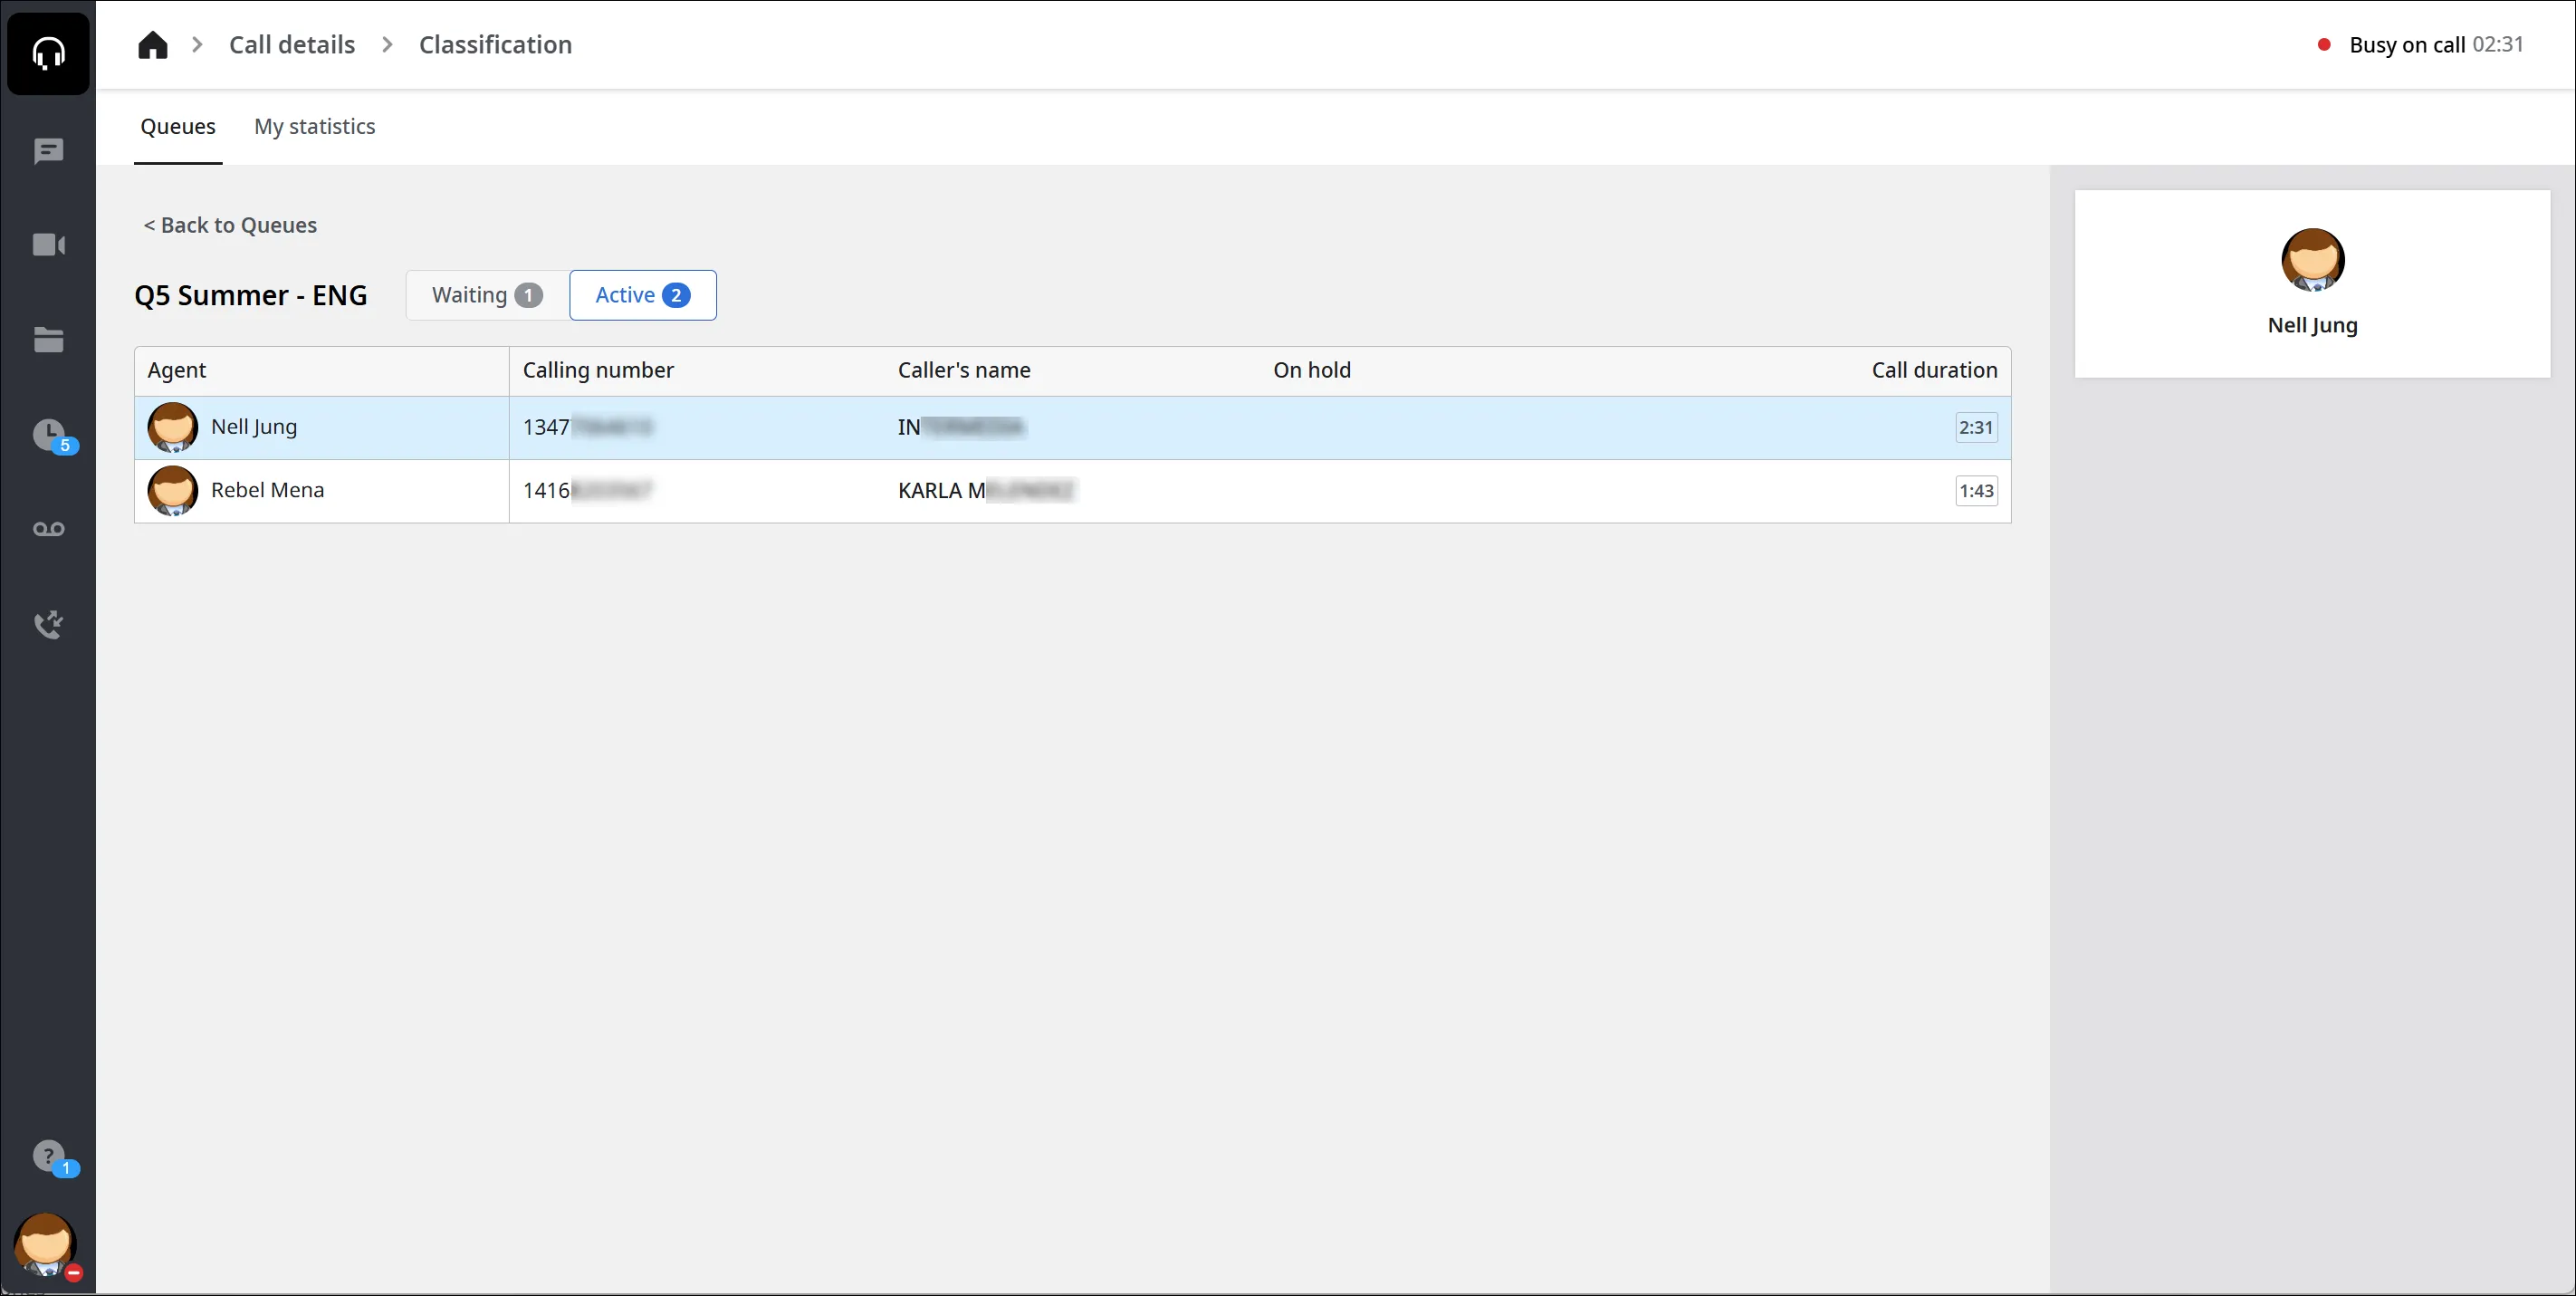Click the Calling number column header
This screenshot has width=2576, height=1296.
598,370
